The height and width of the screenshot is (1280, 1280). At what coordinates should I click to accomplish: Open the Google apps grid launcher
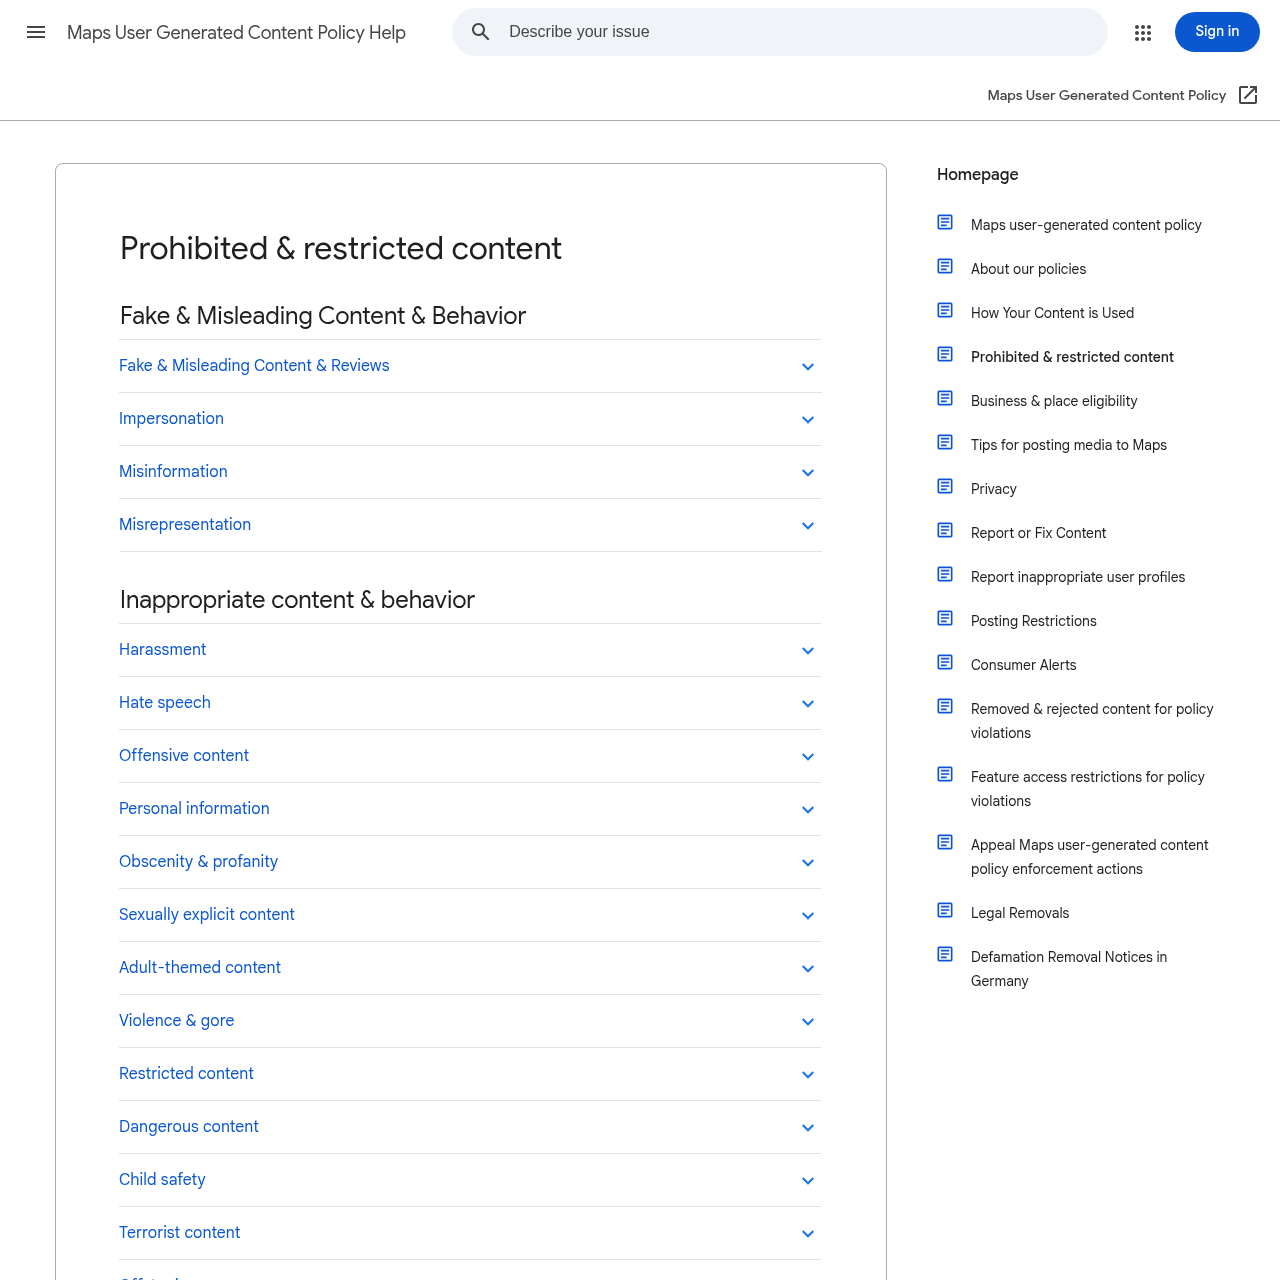tap(1143, 32)
